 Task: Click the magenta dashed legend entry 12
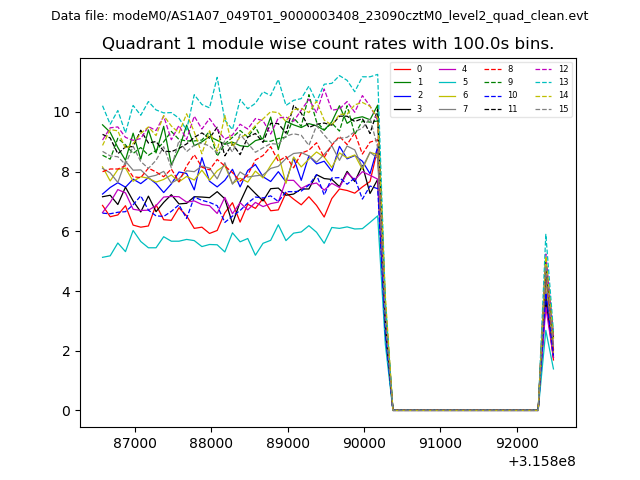pyautogui.click(x=543, y=69)
